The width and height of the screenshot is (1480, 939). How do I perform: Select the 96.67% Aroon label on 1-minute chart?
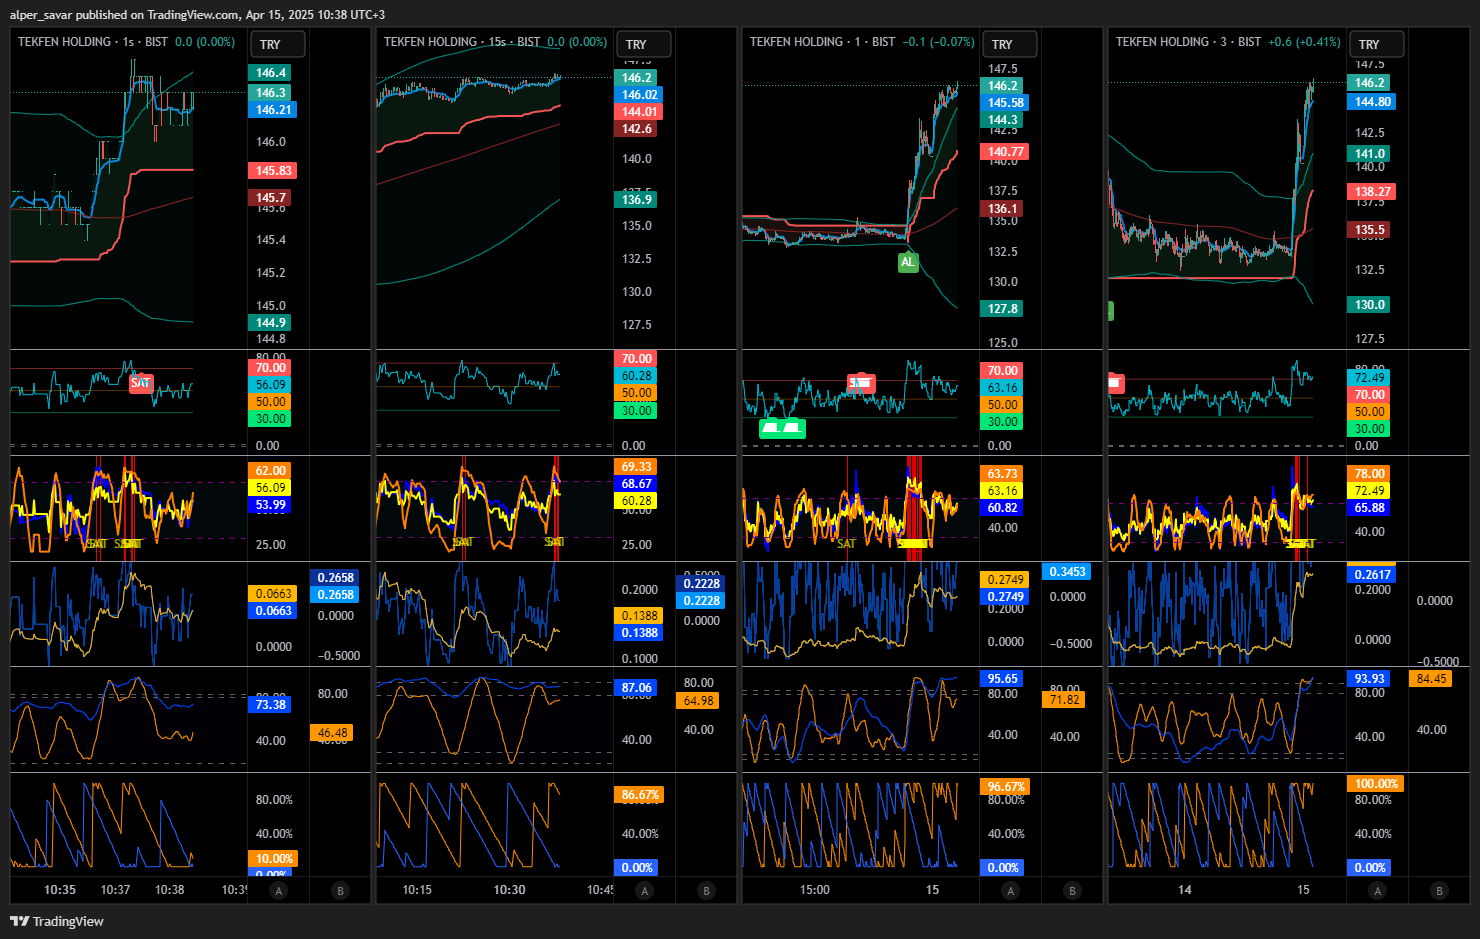pos(1005,787)
